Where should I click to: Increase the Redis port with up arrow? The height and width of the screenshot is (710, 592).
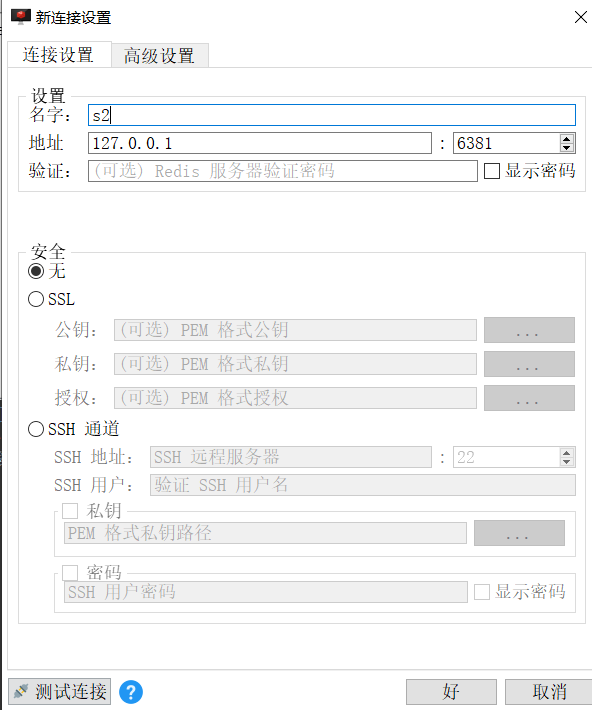567,139
